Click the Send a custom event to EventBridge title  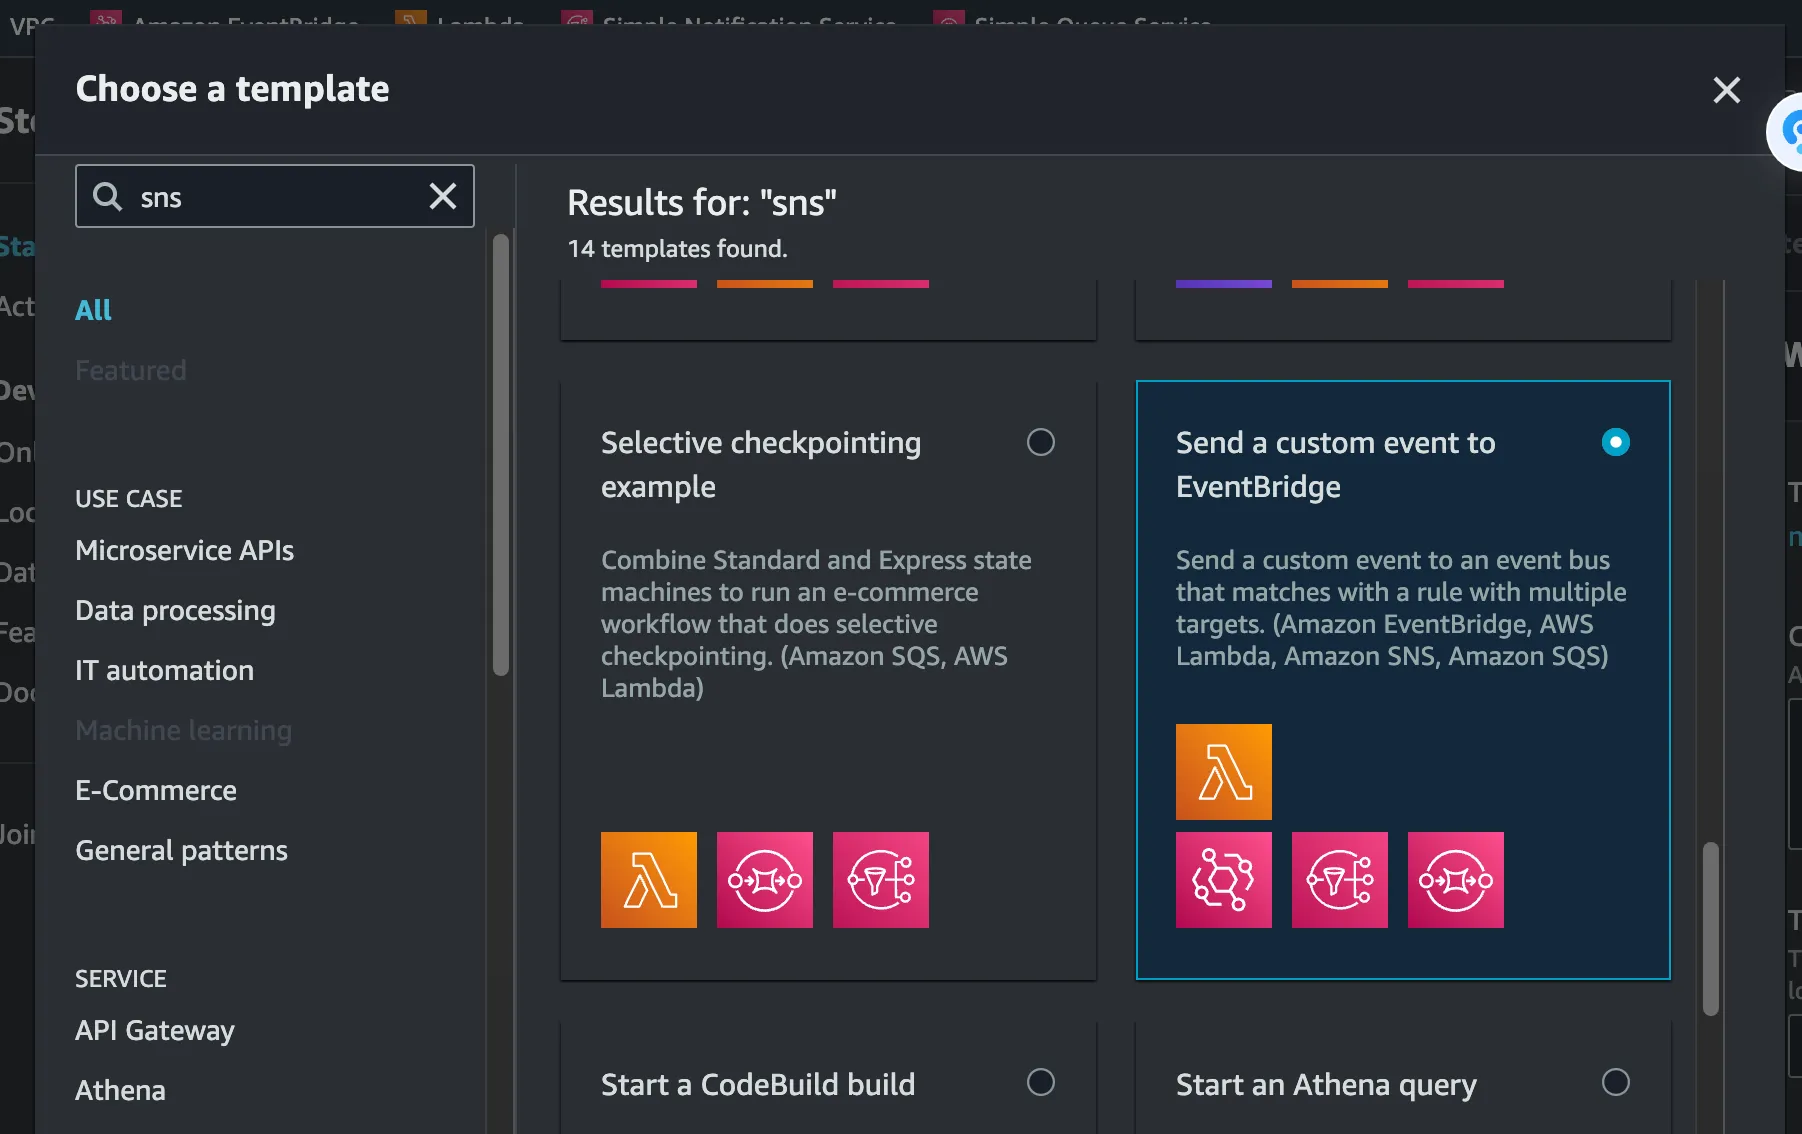tap(1335, 464)
